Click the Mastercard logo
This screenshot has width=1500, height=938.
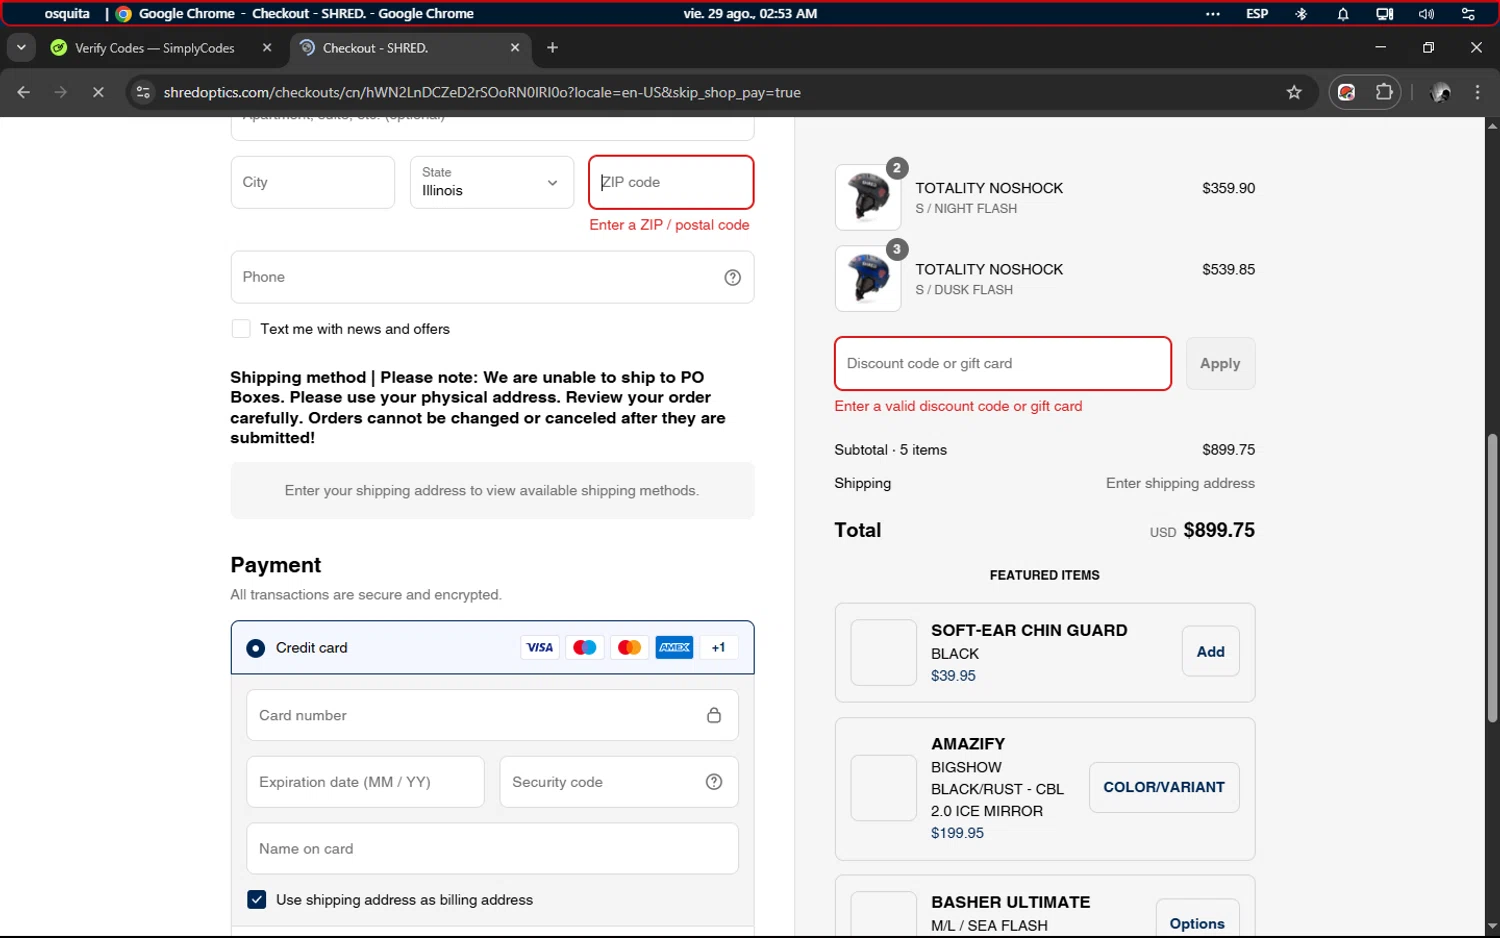[x=630, y=647]
